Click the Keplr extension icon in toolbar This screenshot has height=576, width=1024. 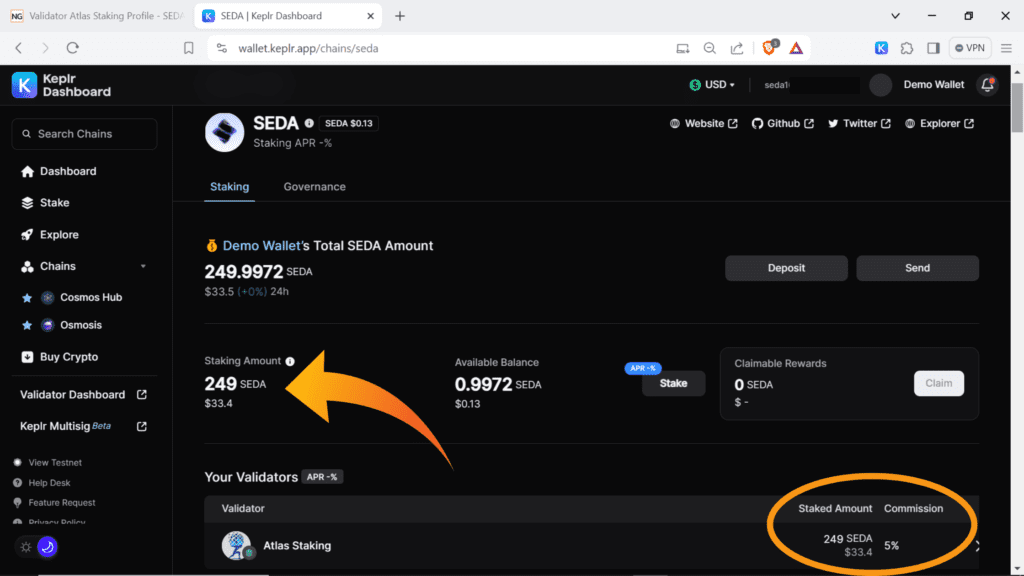881,47
